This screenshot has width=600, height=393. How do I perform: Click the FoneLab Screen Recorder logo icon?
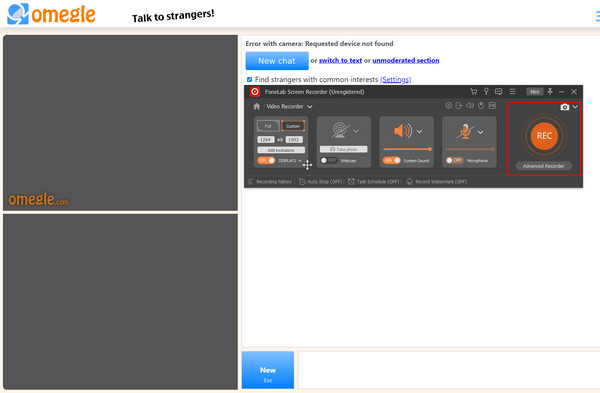coord(254,92)
